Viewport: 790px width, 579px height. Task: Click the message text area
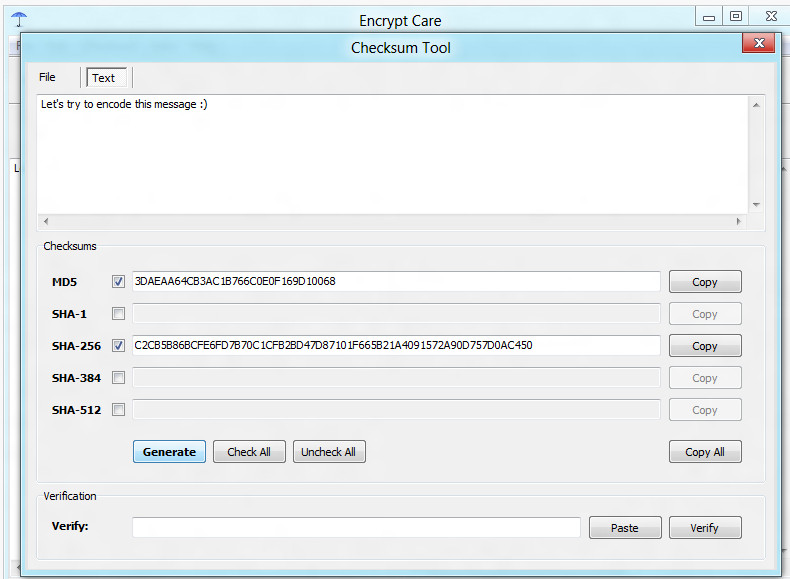pos(393,155)
